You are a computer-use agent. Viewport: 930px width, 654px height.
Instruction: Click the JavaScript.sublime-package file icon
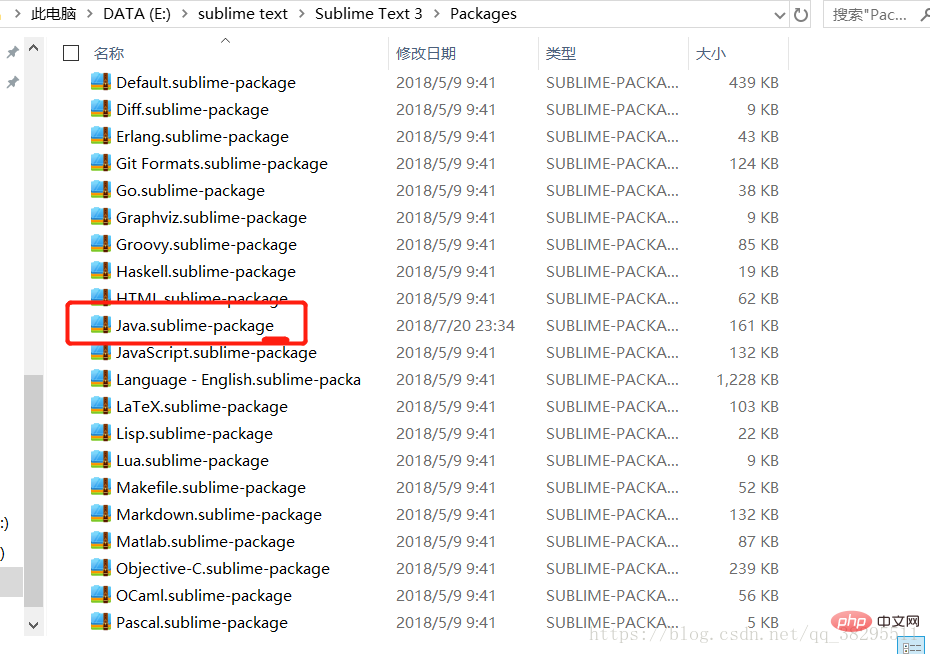(101, 352)
